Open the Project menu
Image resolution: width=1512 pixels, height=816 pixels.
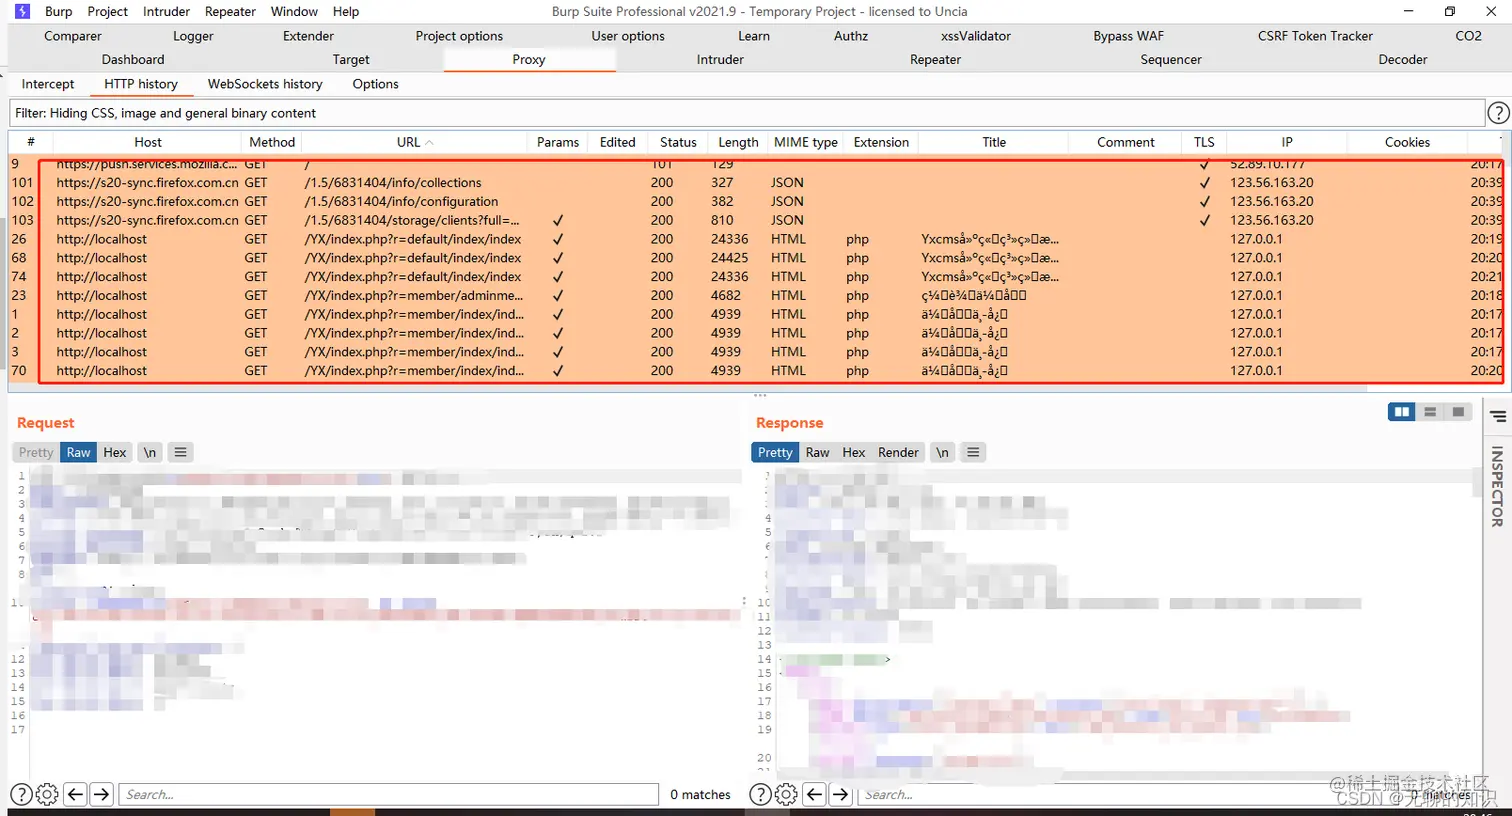(x=107, y=11)
